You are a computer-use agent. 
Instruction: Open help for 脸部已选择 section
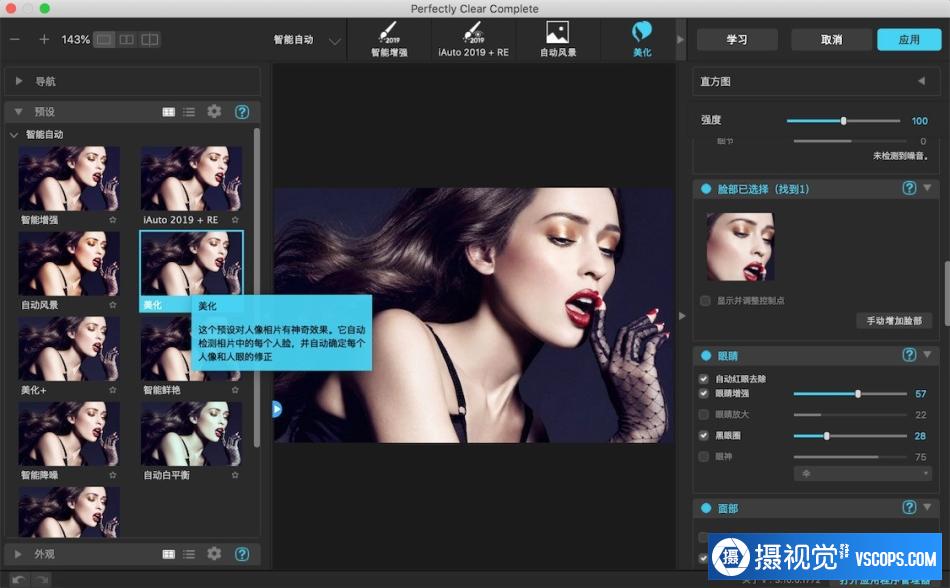click(909, 188)
